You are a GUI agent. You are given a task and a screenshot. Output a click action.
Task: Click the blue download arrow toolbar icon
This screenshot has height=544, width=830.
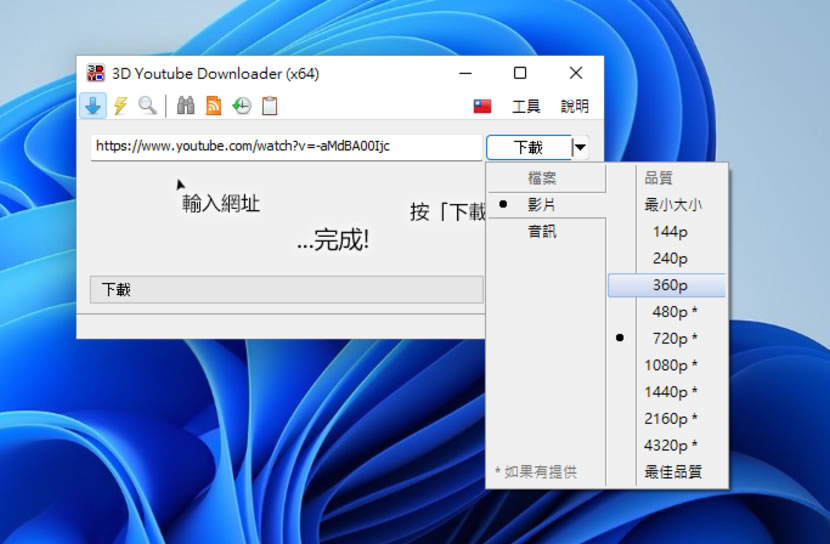coord(93,106)
